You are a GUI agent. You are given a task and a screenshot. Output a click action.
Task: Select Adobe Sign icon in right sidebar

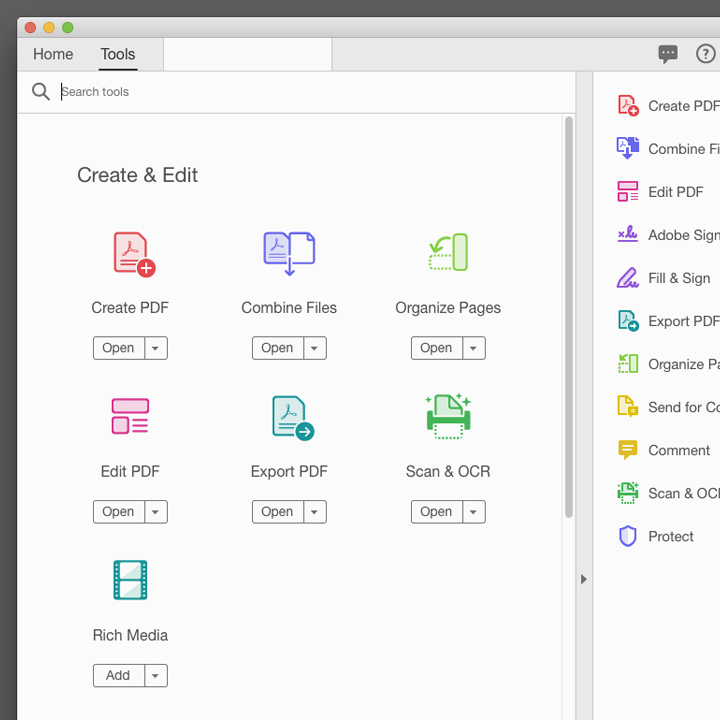[628, 234]
